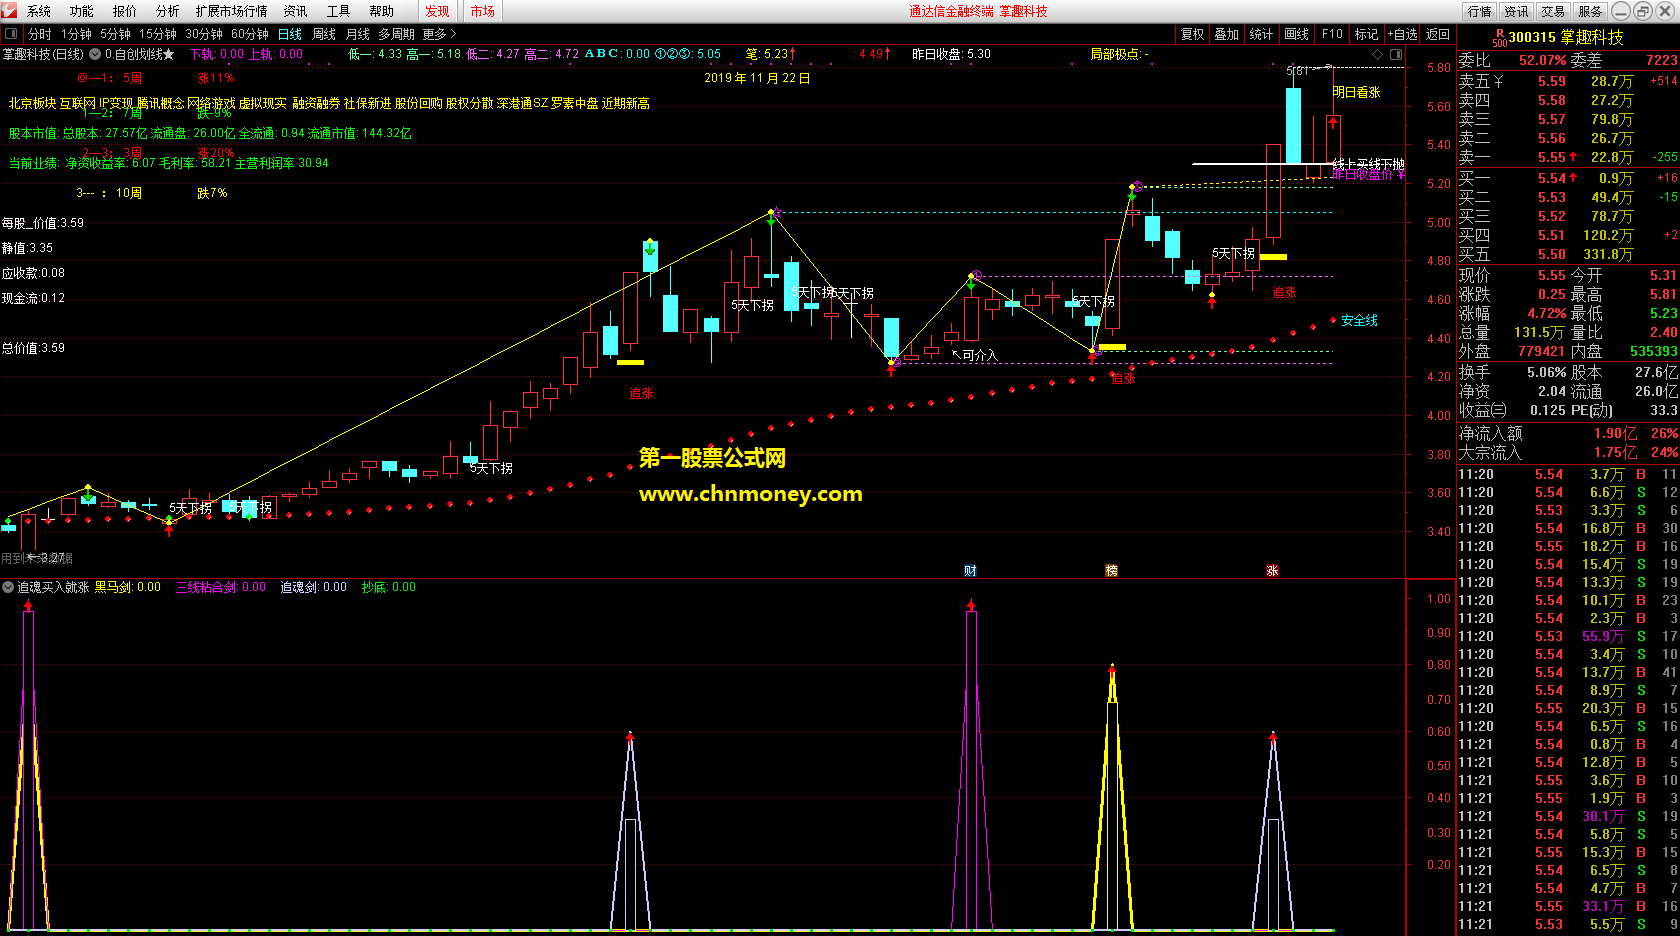Select the 日线 period
The width and height of the screenshot is (1680, 936).
pos(290,34)
